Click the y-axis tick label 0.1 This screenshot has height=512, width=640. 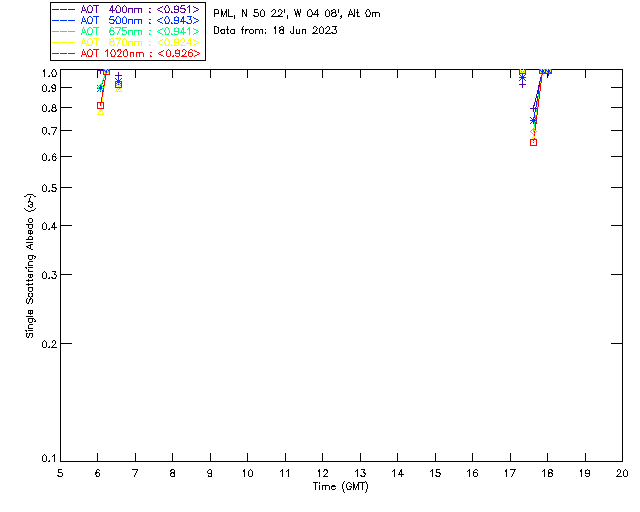(49, 459)
